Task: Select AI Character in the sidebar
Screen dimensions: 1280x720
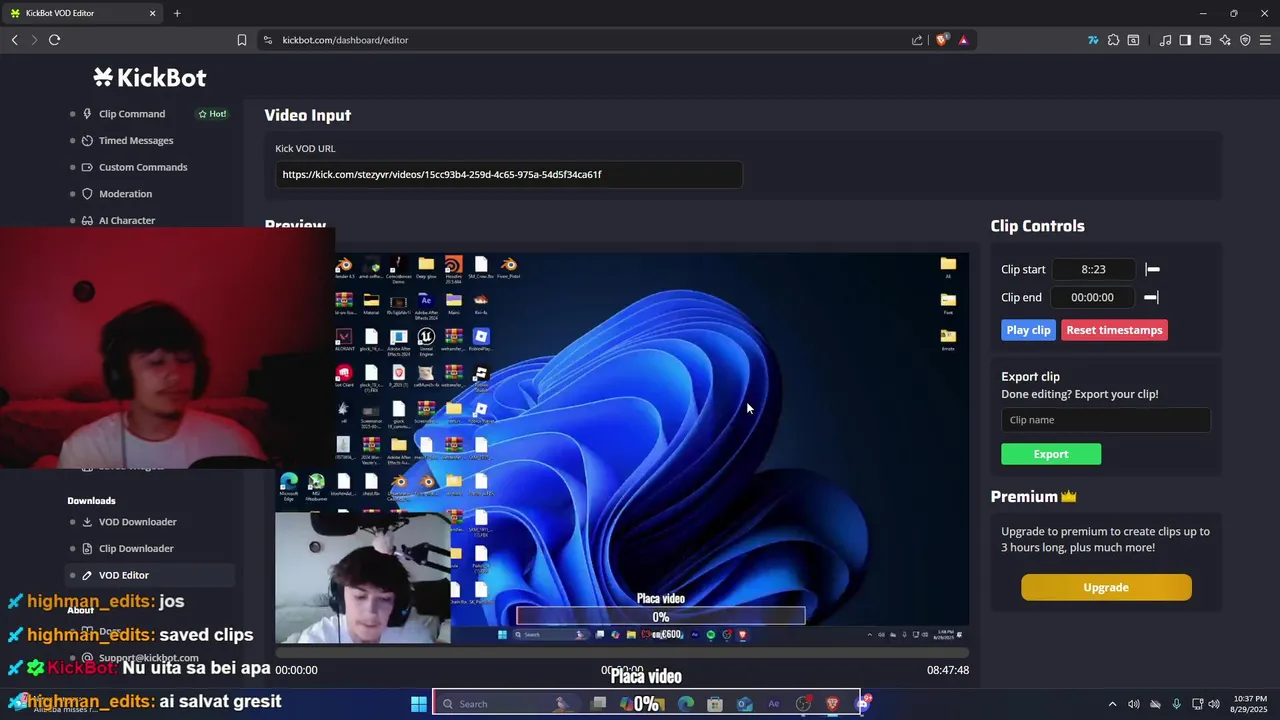Action: tap(150, 220)
